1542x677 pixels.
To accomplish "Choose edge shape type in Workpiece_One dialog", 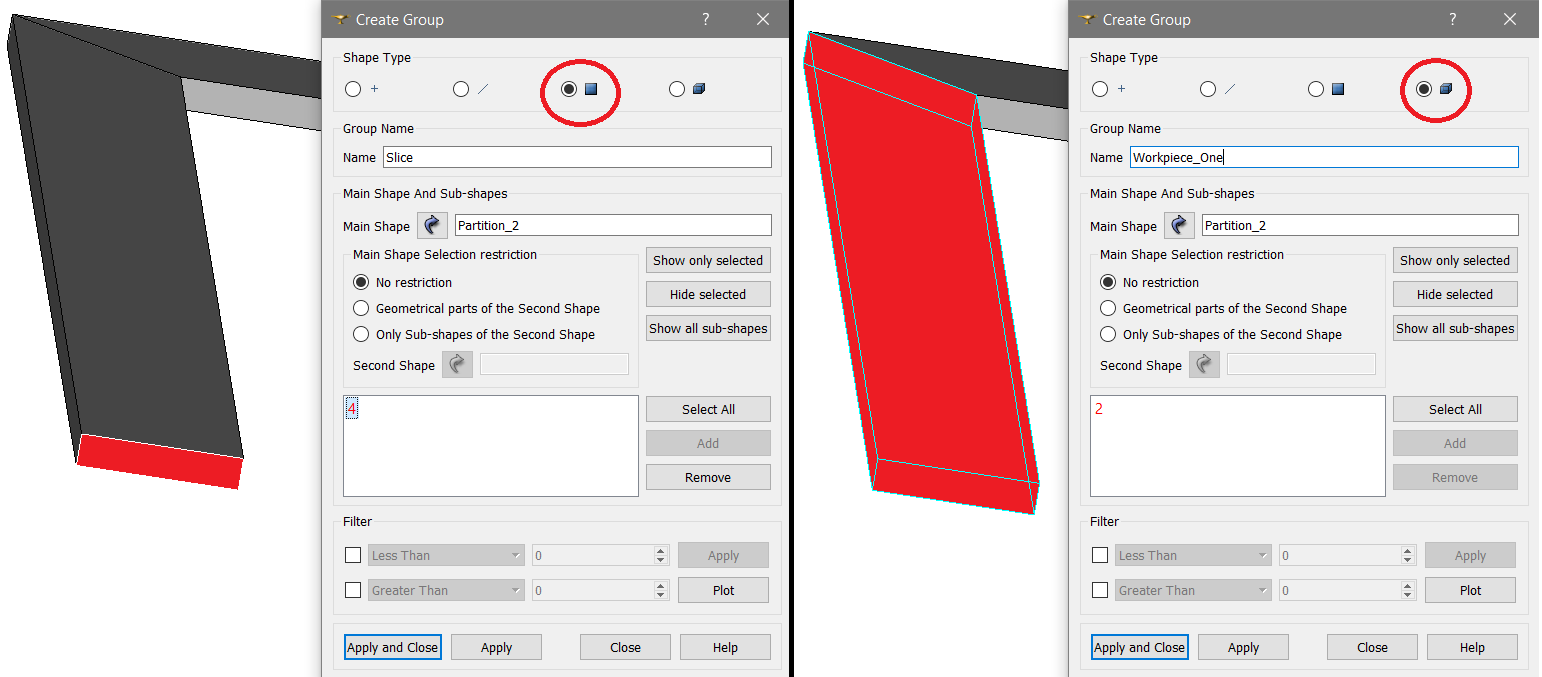I will [1208, 89].
